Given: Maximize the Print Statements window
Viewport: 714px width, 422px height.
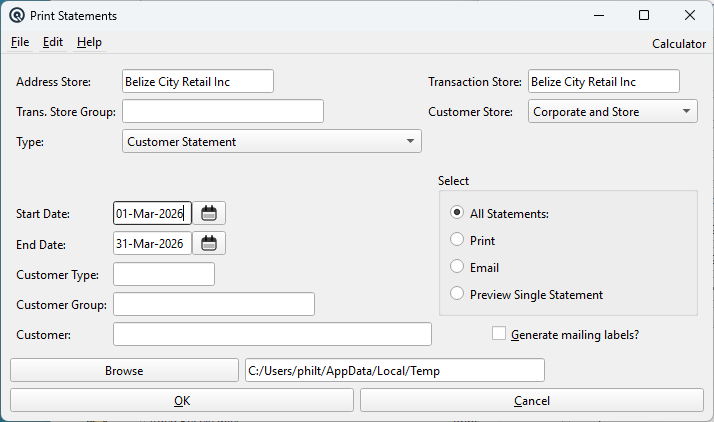Looking at the screenshot, I should pos(644,15).
